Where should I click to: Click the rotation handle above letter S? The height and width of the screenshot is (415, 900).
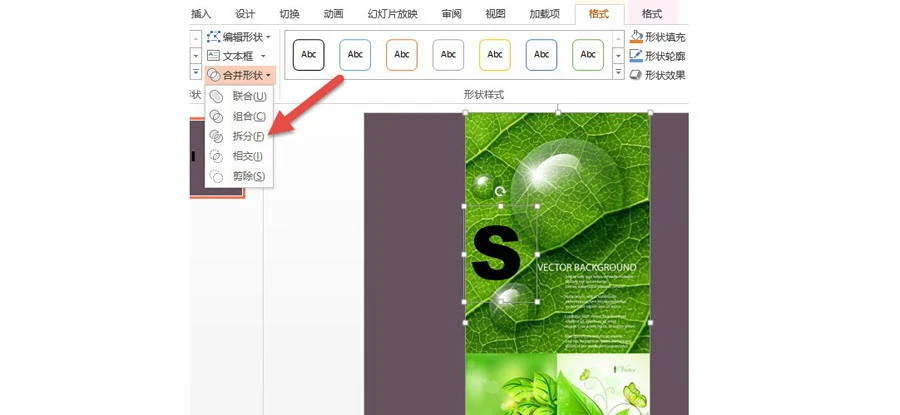click(x=501, y=192)
